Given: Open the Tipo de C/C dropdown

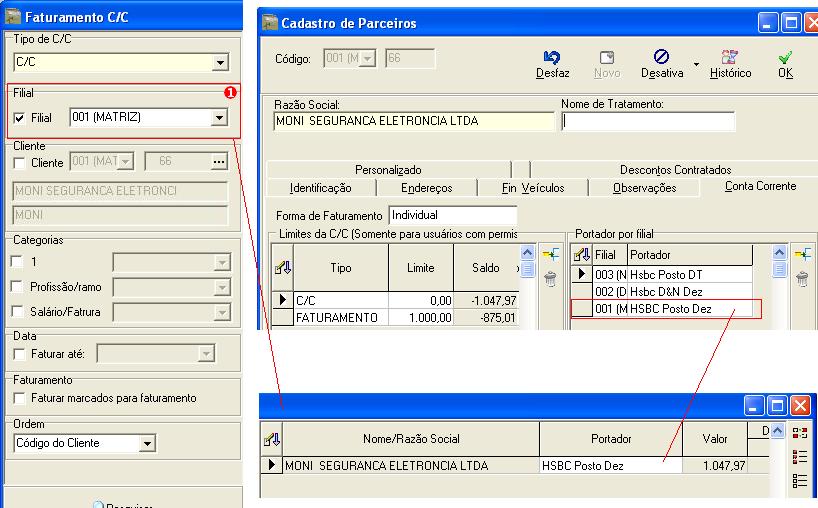Looking at the screenshot, I should click(x=220, y=64).
